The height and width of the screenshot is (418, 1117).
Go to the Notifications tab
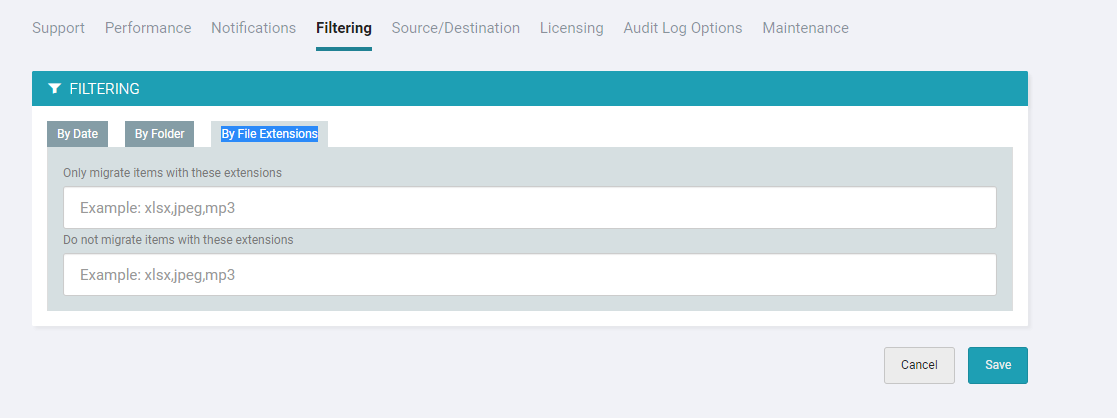pyautogui.click(x=253, y=28)
